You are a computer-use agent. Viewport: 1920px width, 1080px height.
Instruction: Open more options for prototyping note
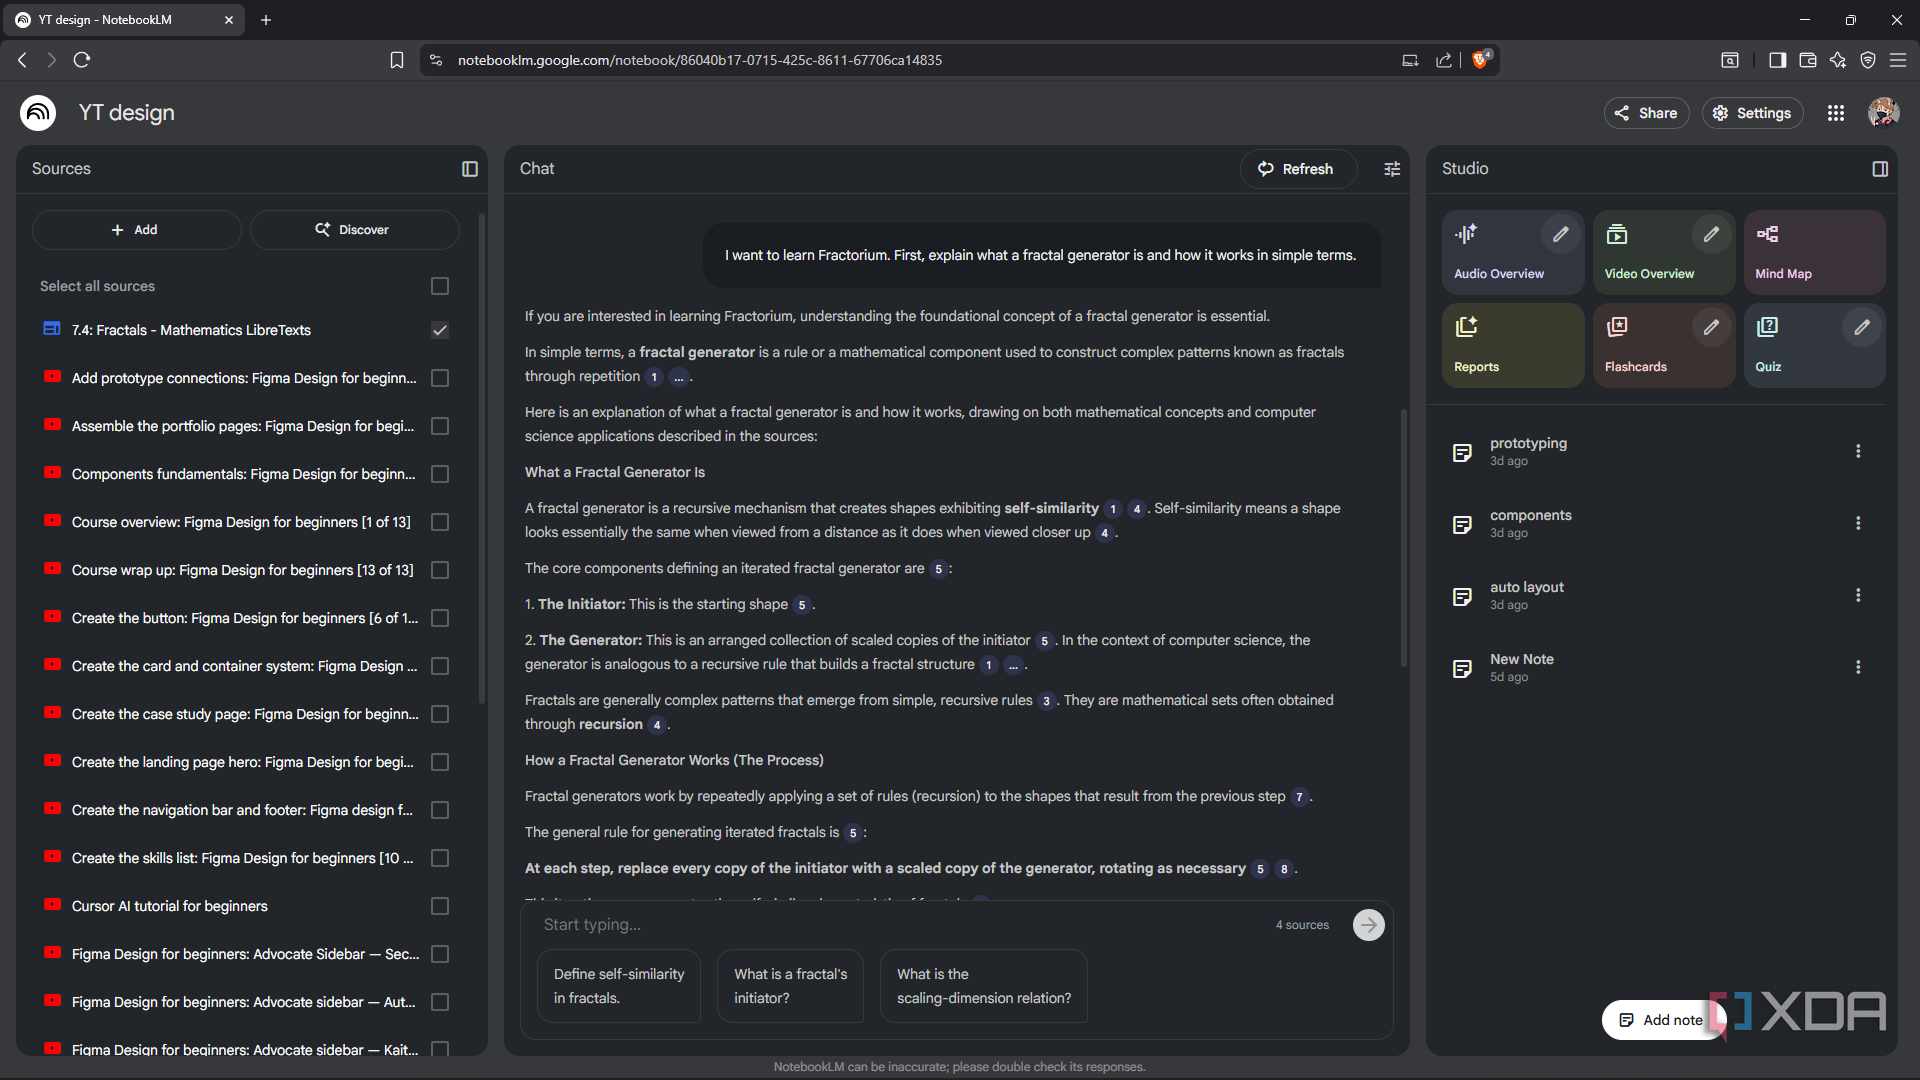pos(1858,451)
